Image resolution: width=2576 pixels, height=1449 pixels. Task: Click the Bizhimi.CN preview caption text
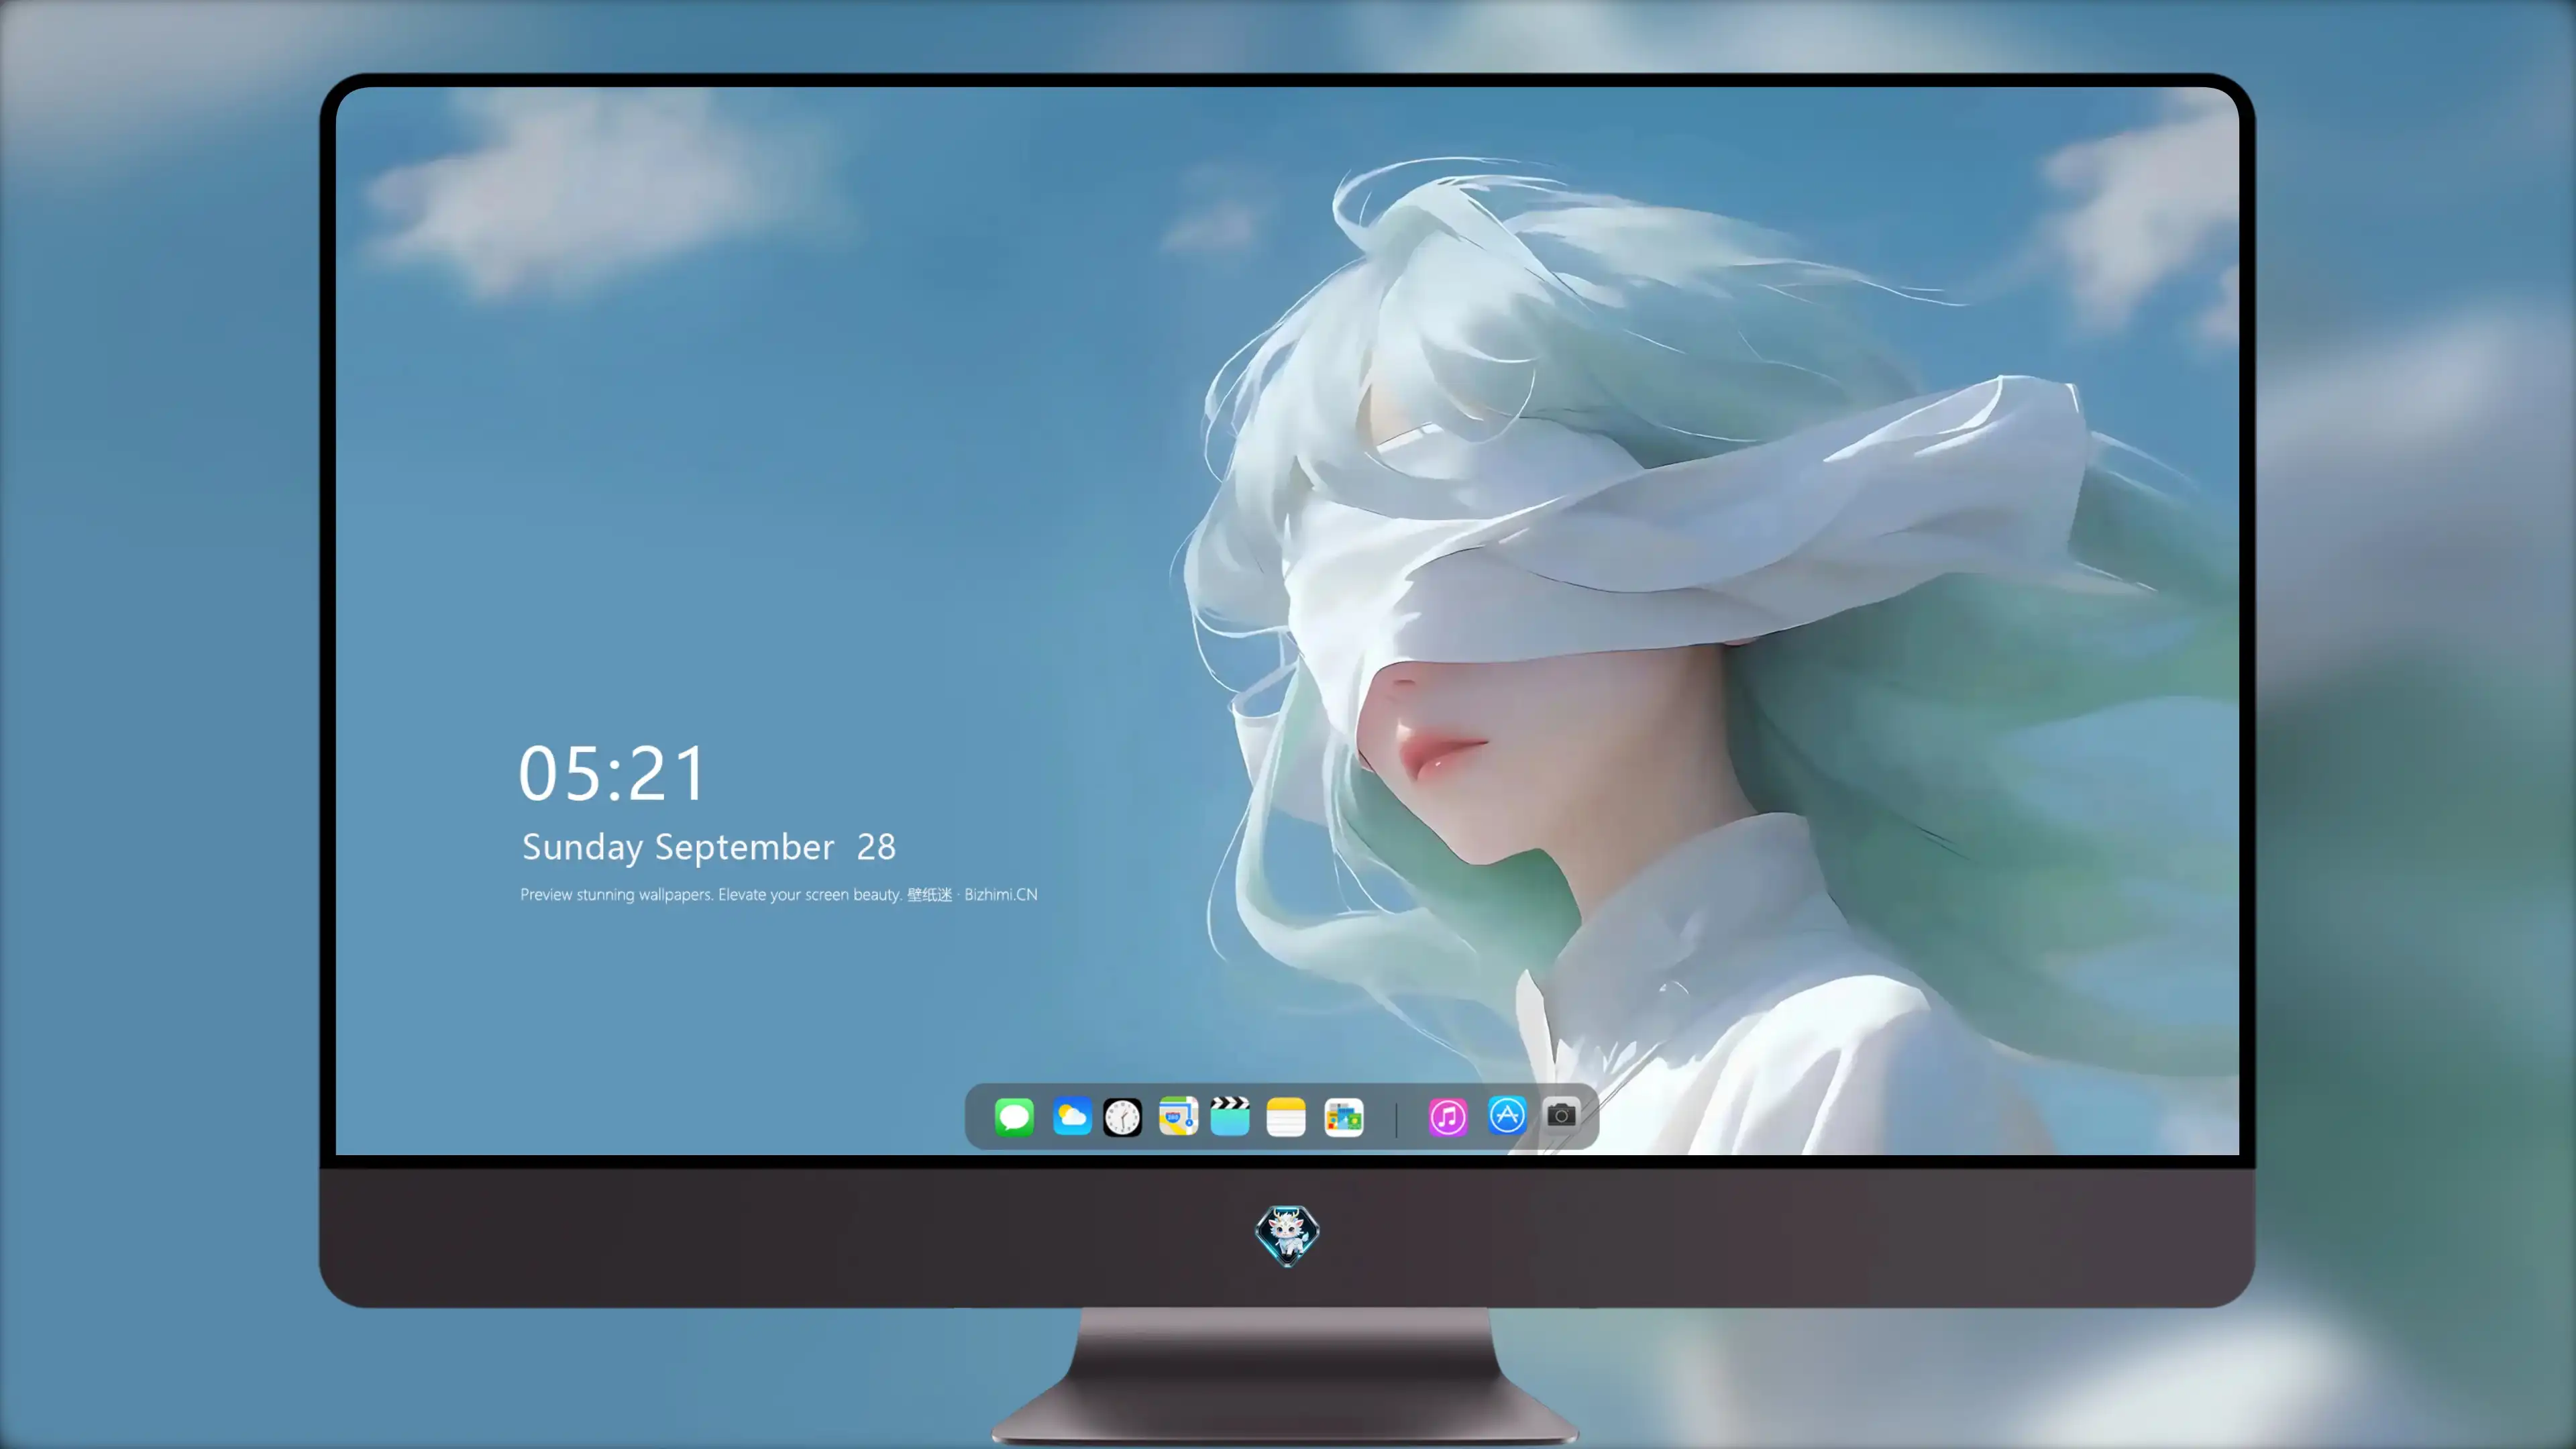(x=779, y=894)
